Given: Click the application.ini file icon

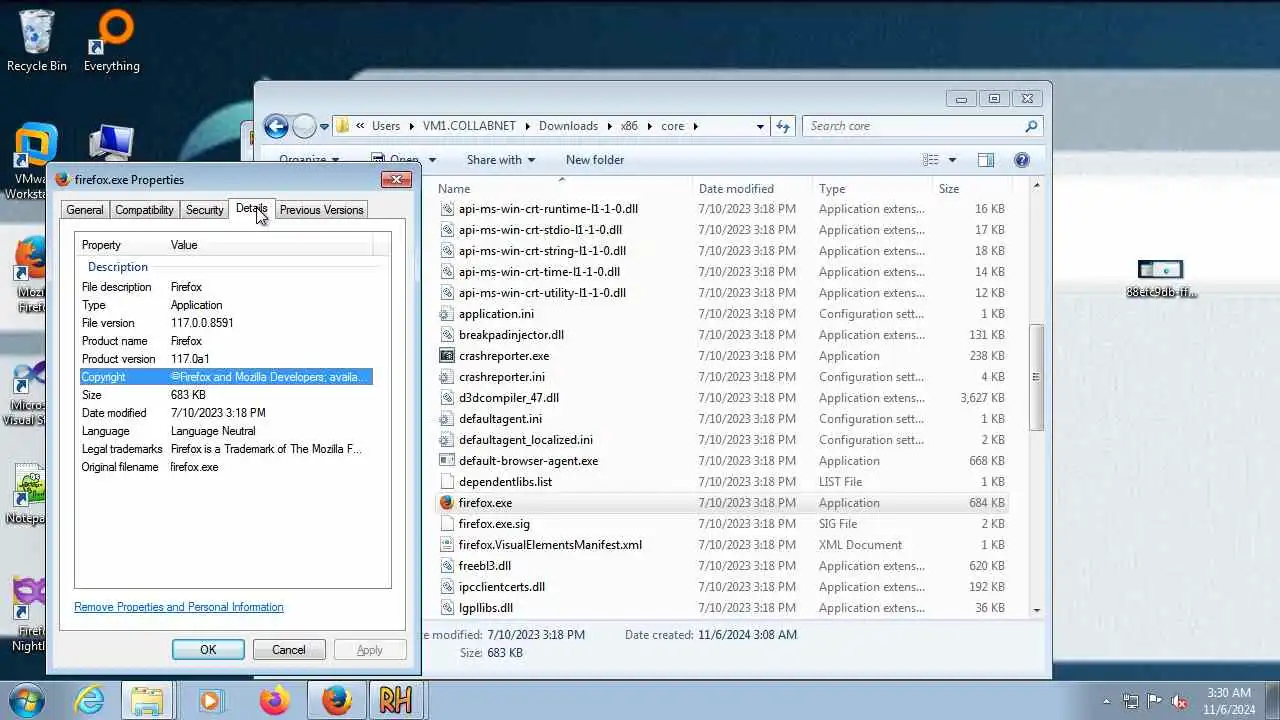Looking at the screenshot, I should [x=447, y=314].
